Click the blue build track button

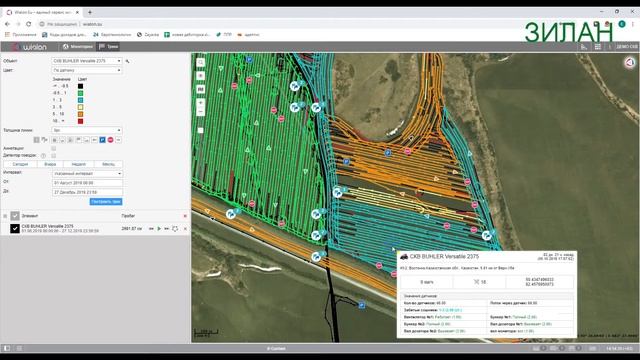point(106,202)
